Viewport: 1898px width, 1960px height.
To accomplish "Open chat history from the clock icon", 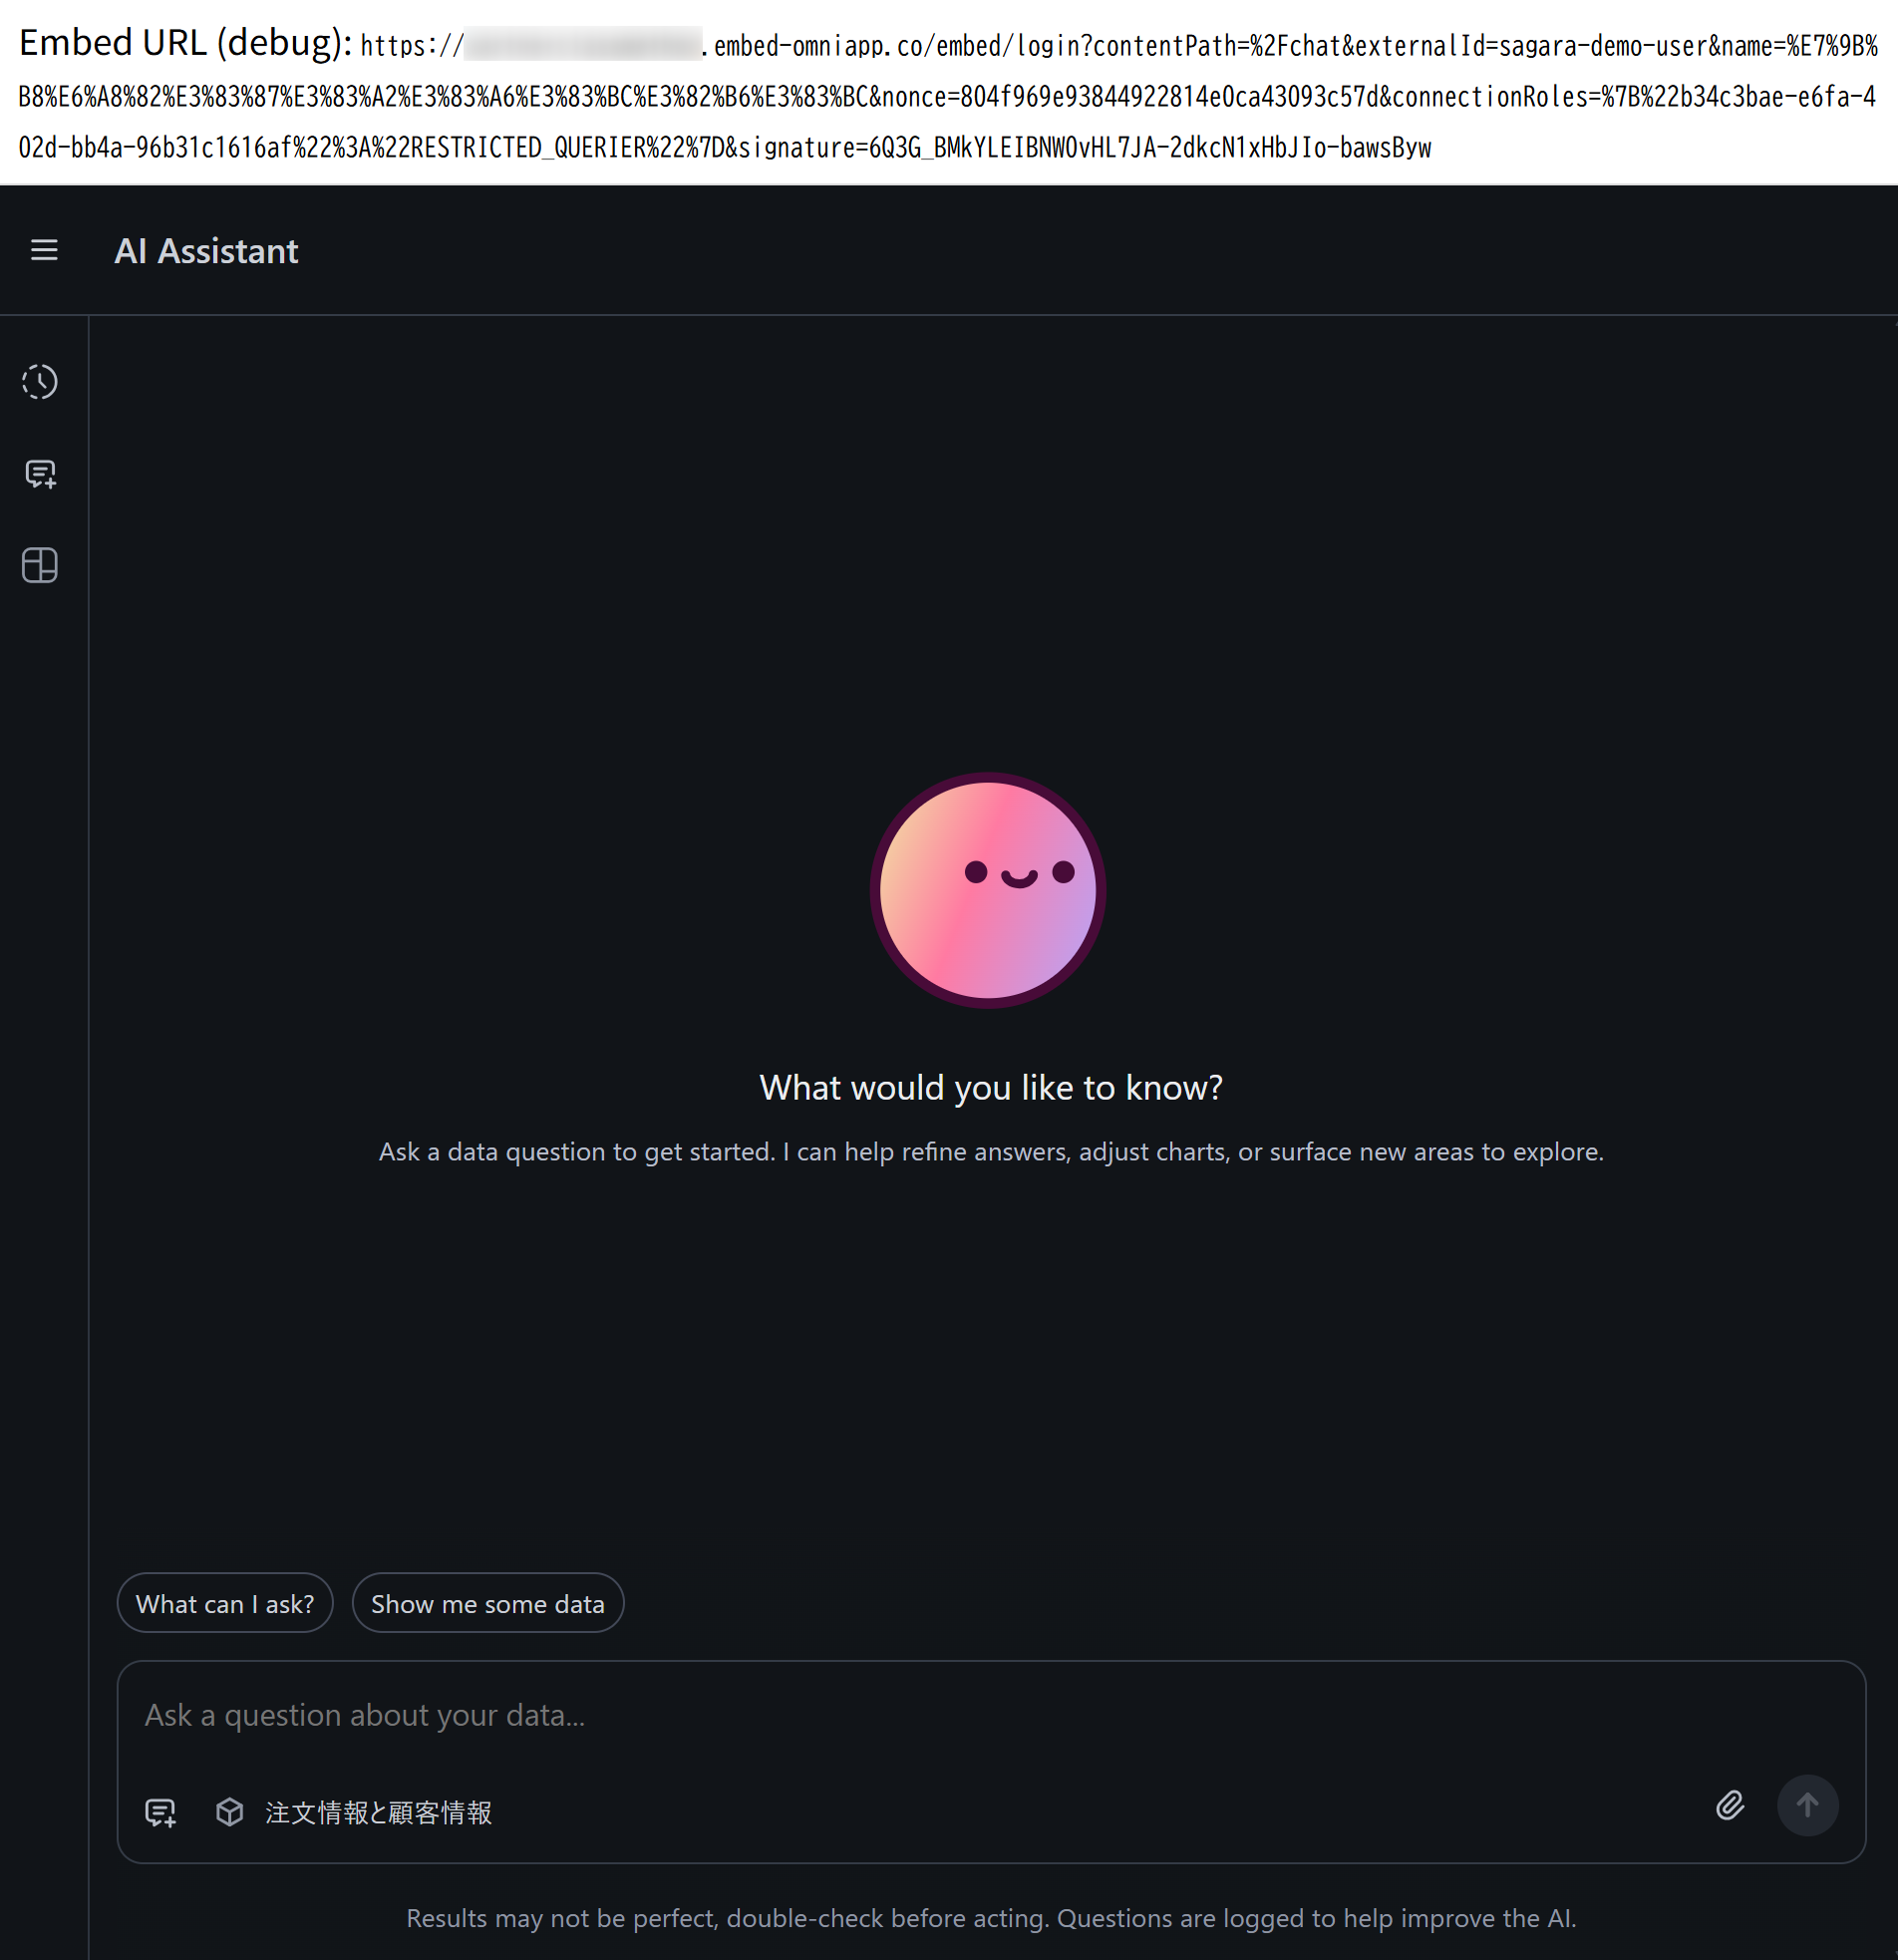I will click(40, 382).
